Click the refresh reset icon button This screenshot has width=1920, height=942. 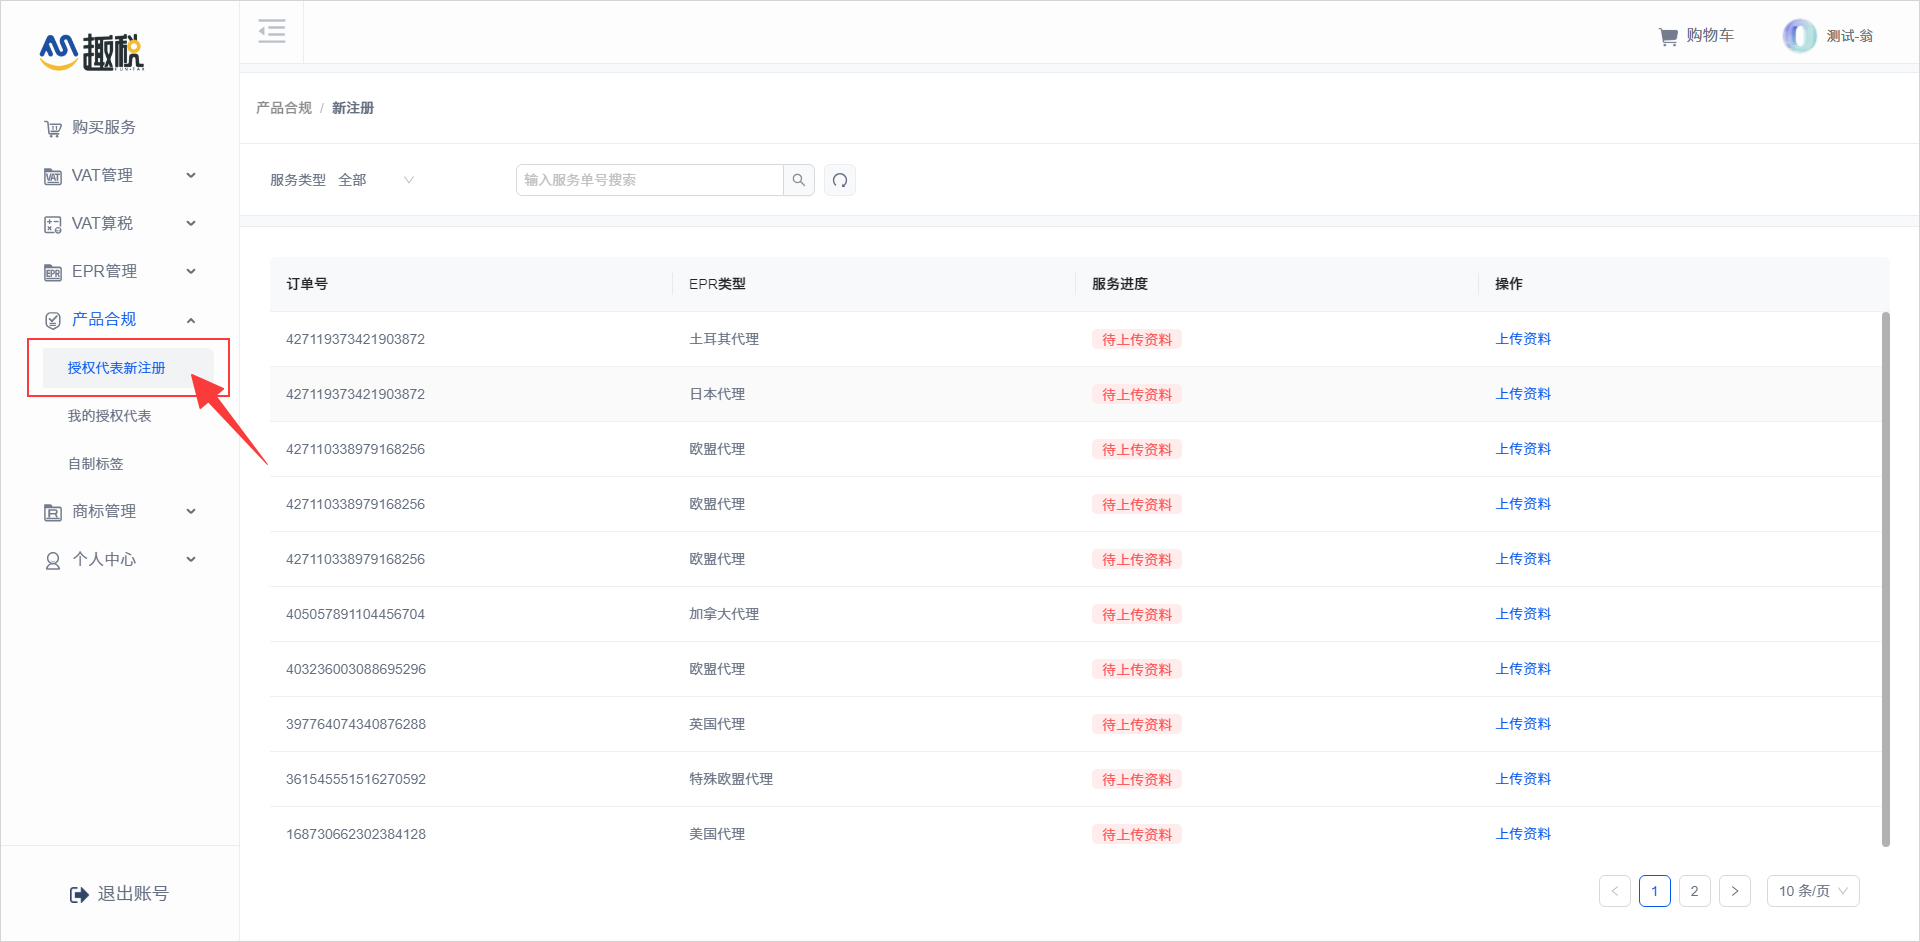840,180
